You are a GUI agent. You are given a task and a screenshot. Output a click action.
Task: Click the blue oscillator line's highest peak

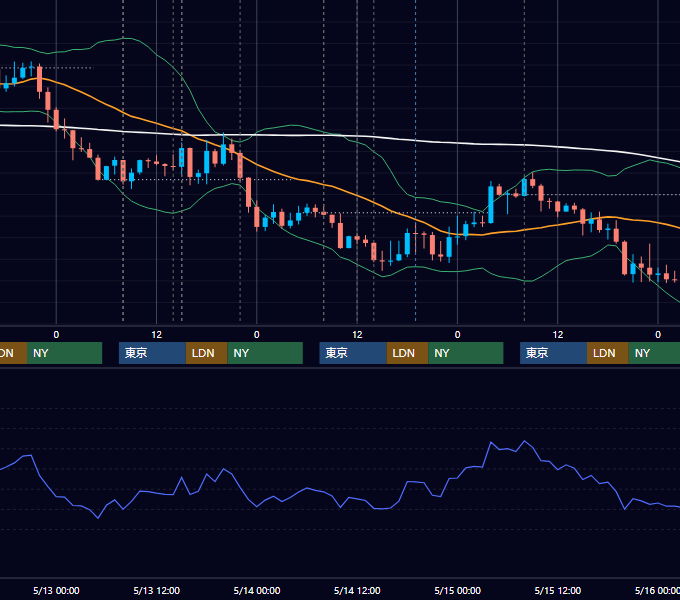pos(525,441)
